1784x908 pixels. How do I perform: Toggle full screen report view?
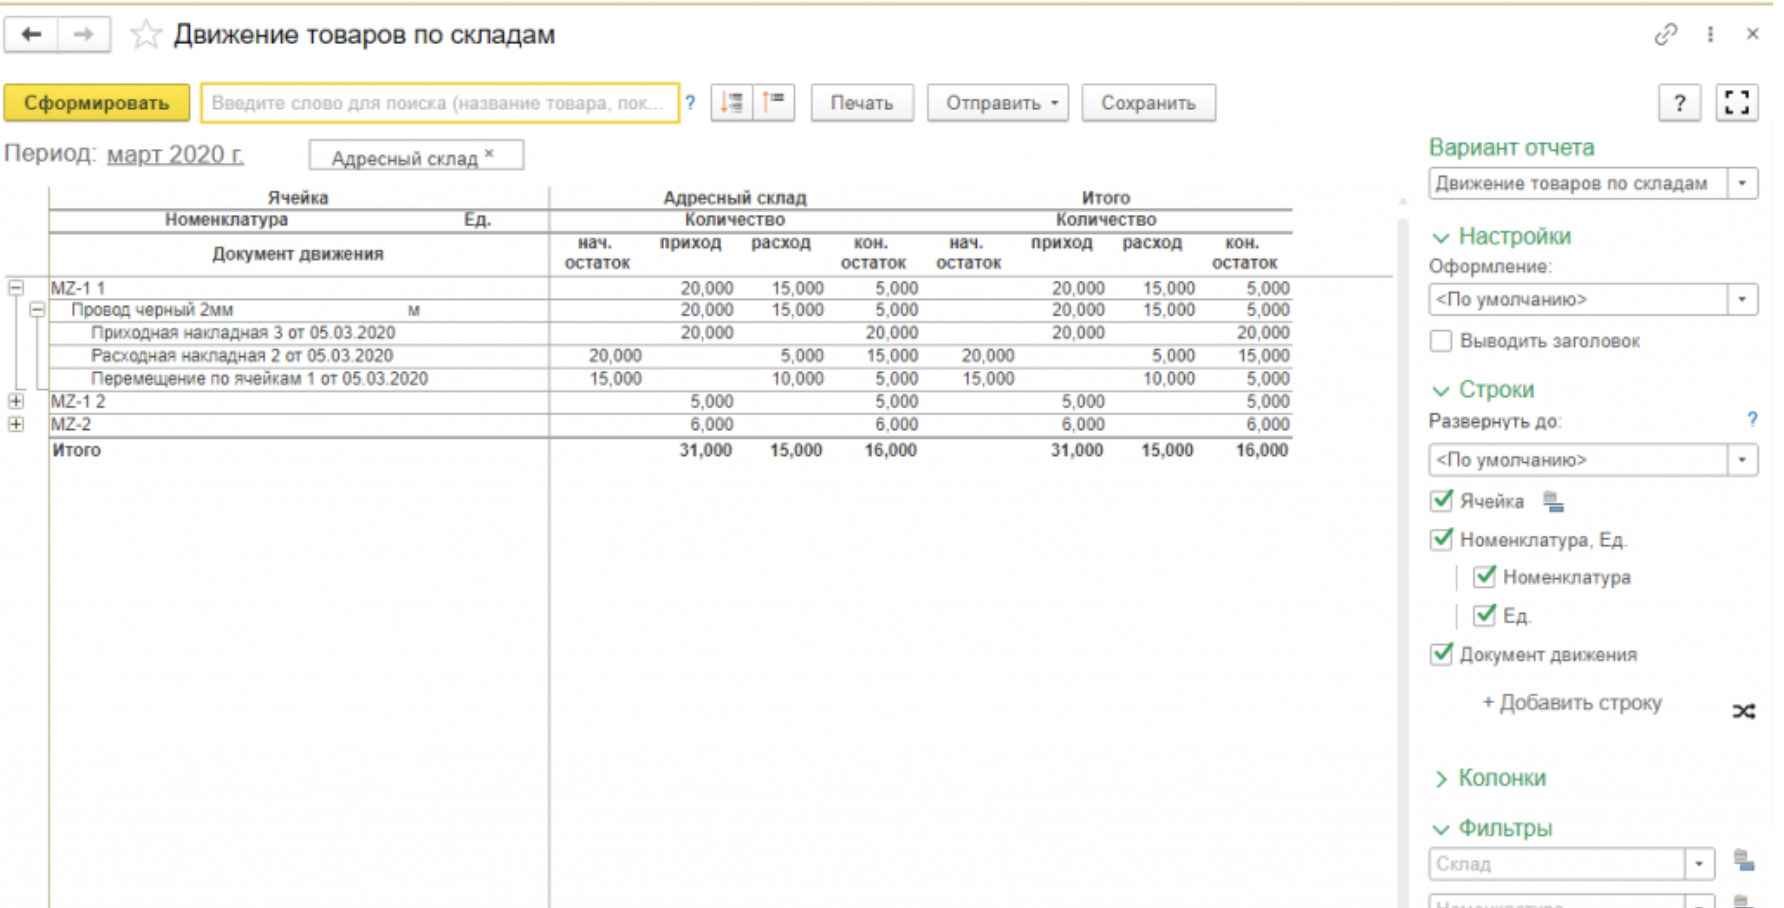[x=1737, y=103]
